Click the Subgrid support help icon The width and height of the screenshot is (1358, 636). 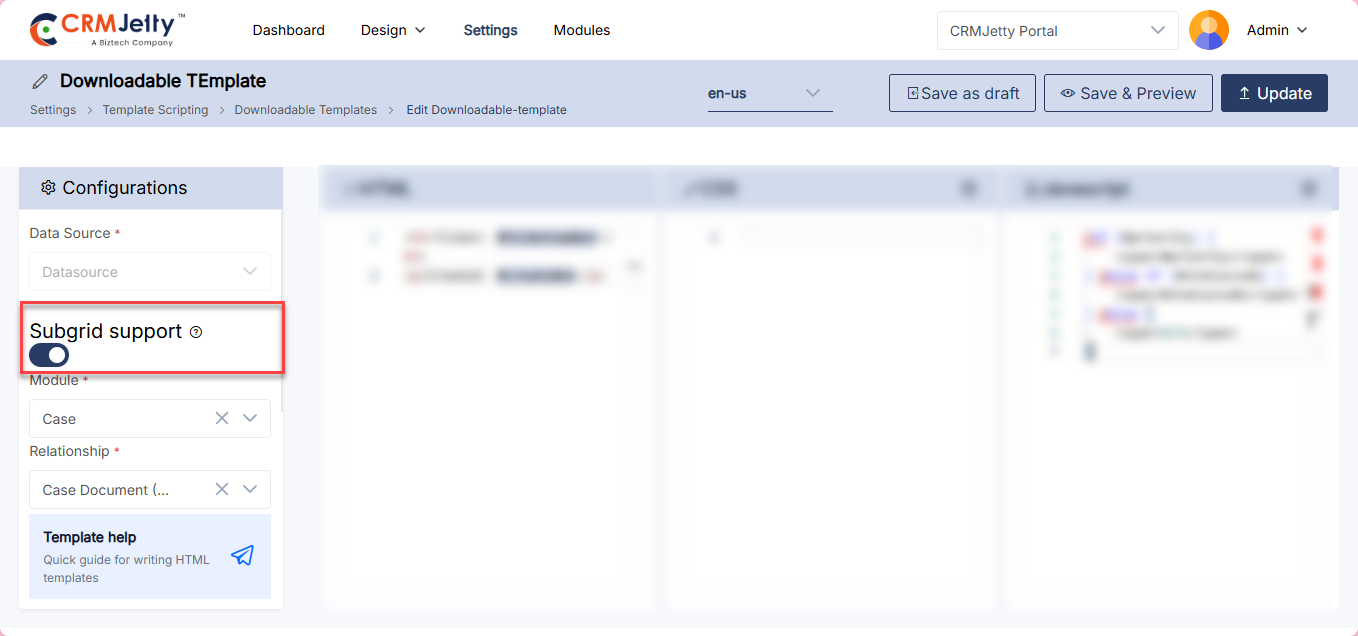point(196,332)
